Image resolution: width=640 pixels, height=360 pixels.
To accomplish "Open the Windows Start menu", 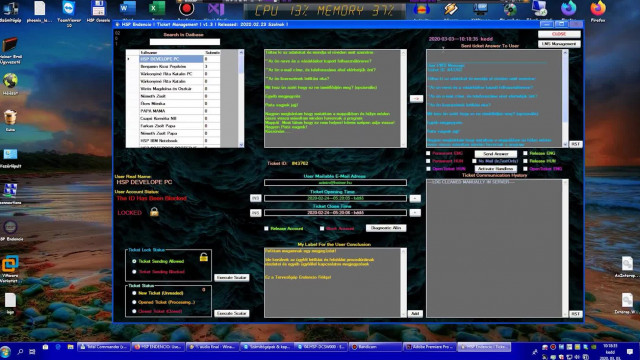I will coord(5,351).
